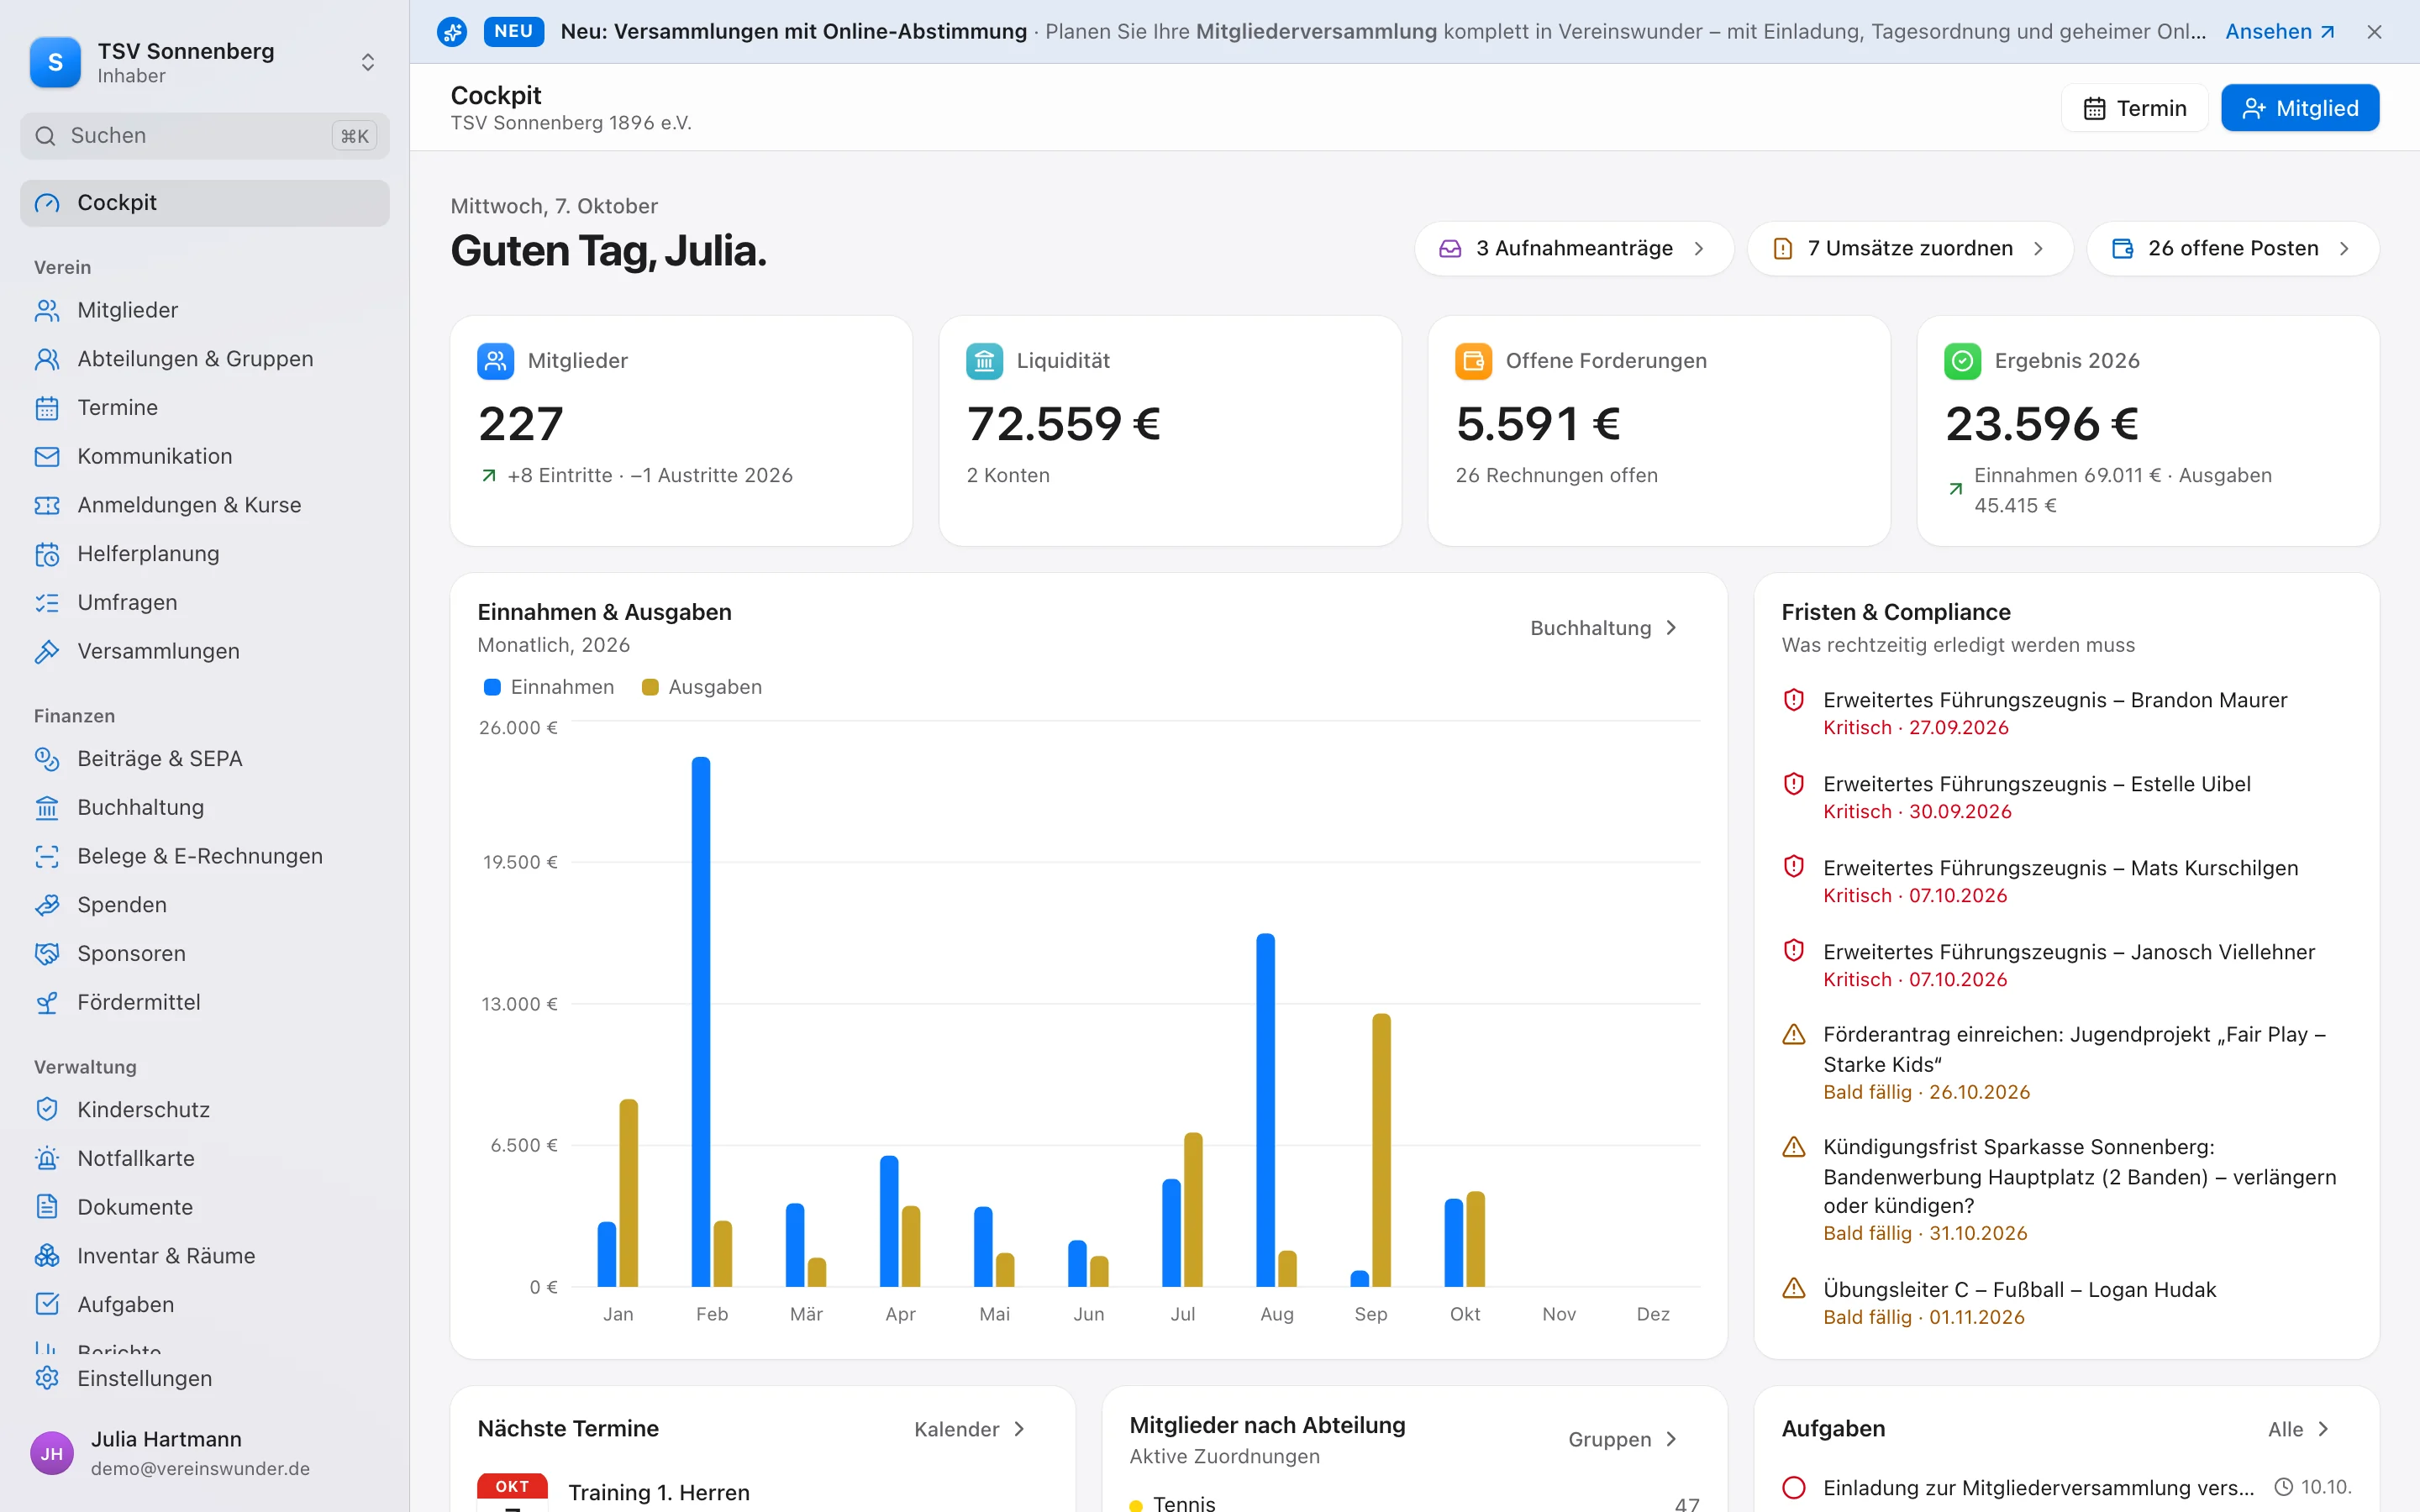Open Fördermittel page
The height and width of the screenshot is (1512, 2420).
(204, 1002)
